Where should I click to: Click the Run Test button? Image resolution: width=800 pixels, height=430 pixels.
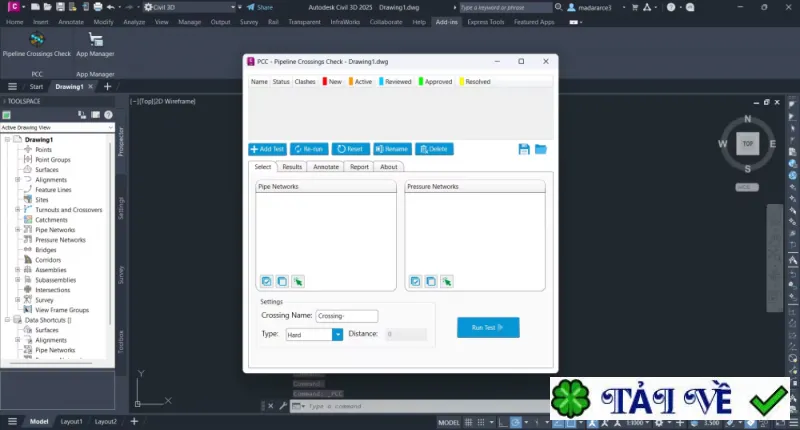(488, 327)
